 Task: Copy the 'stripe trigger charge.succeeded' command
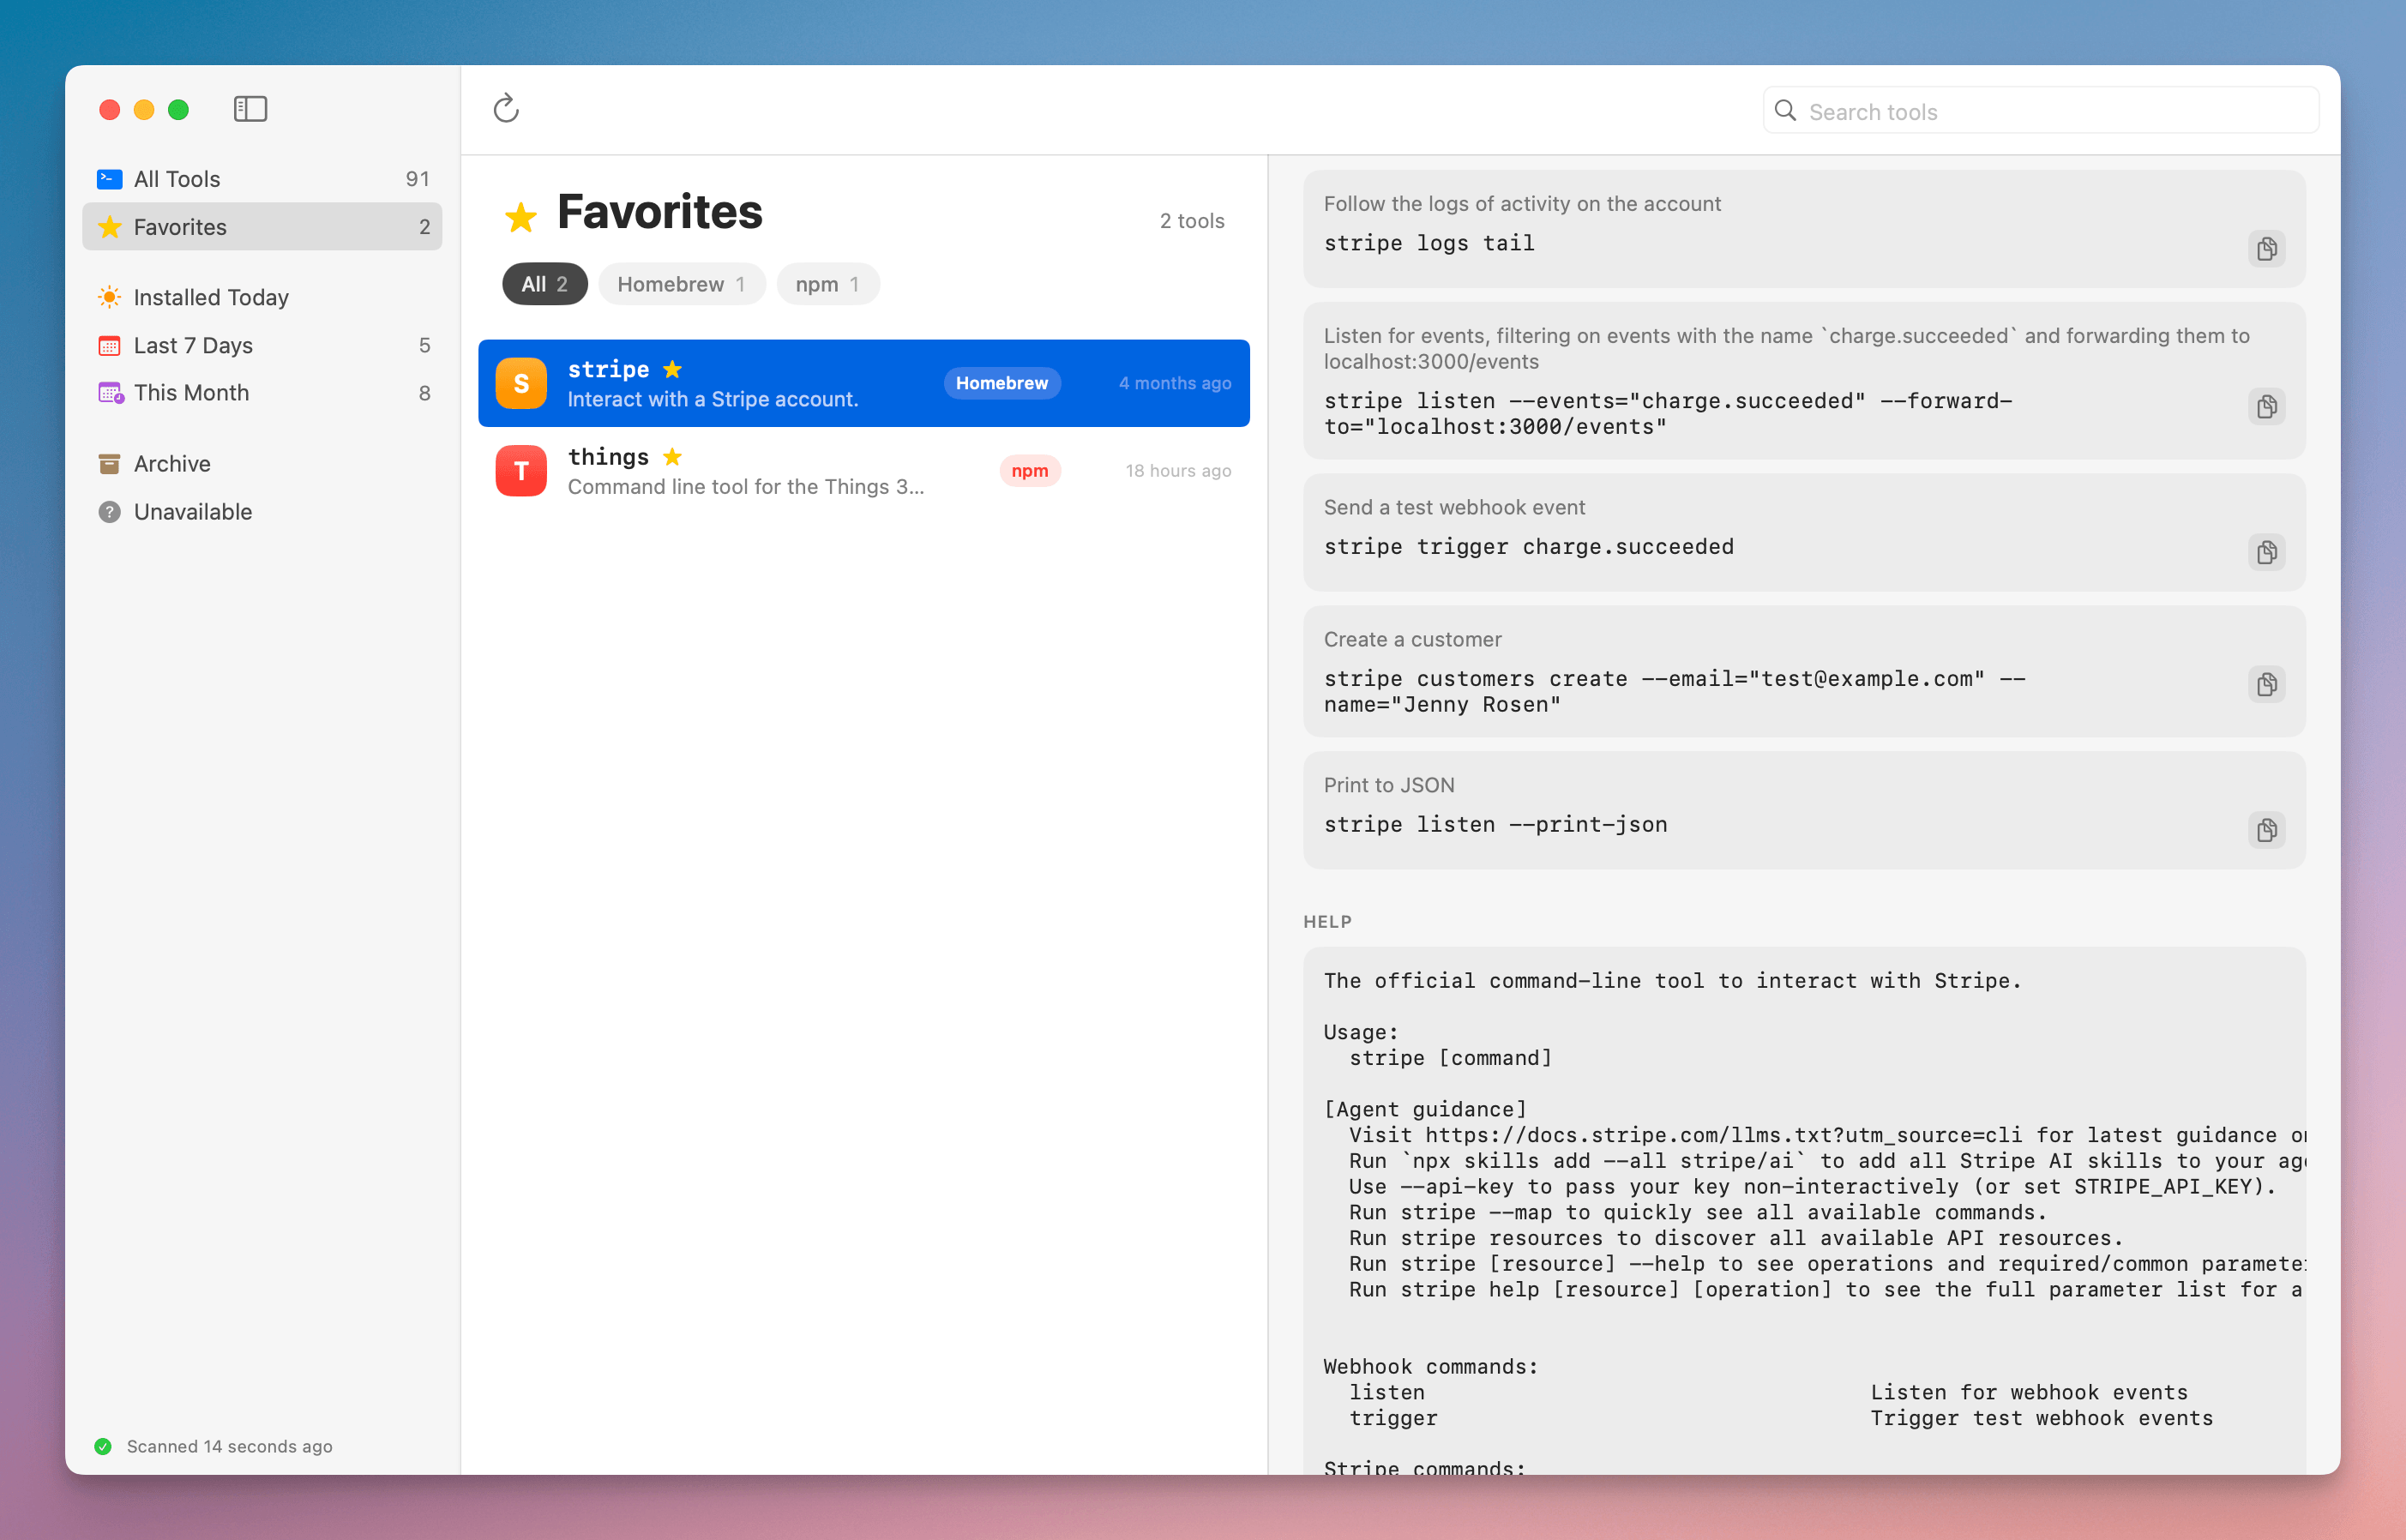[x=2266, y=552]
